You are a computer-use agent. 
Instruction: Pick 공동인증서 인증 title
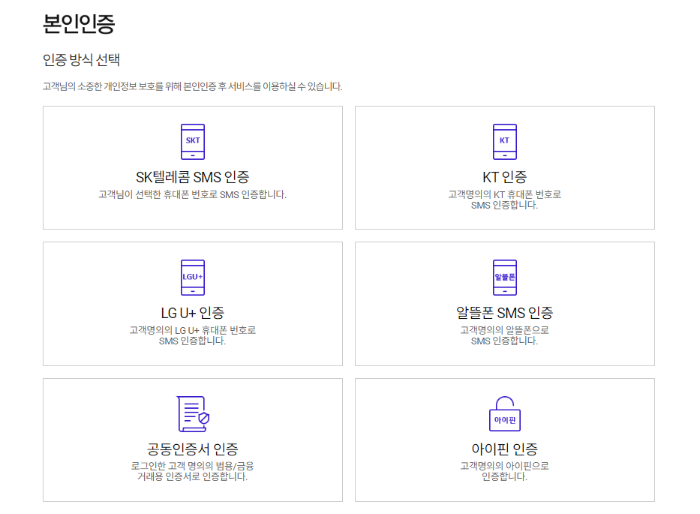click(x=192, y=449)
